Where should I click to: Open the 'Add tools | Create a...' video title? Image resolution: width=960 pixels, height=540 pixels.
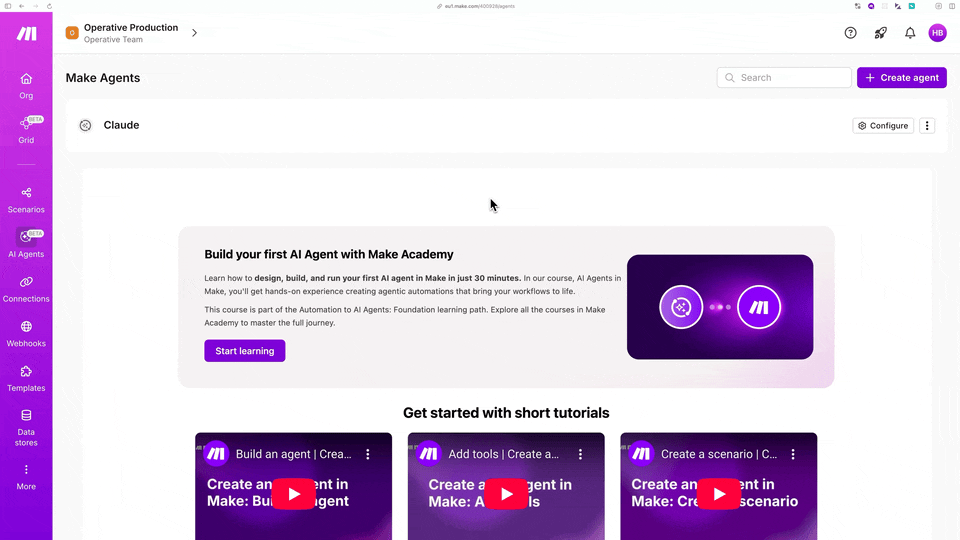(x=503, y=454)
